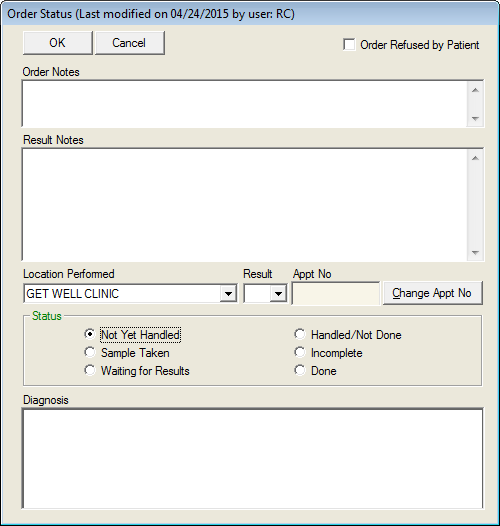
Task: Click the Appt No field
Action: (336, 294)
